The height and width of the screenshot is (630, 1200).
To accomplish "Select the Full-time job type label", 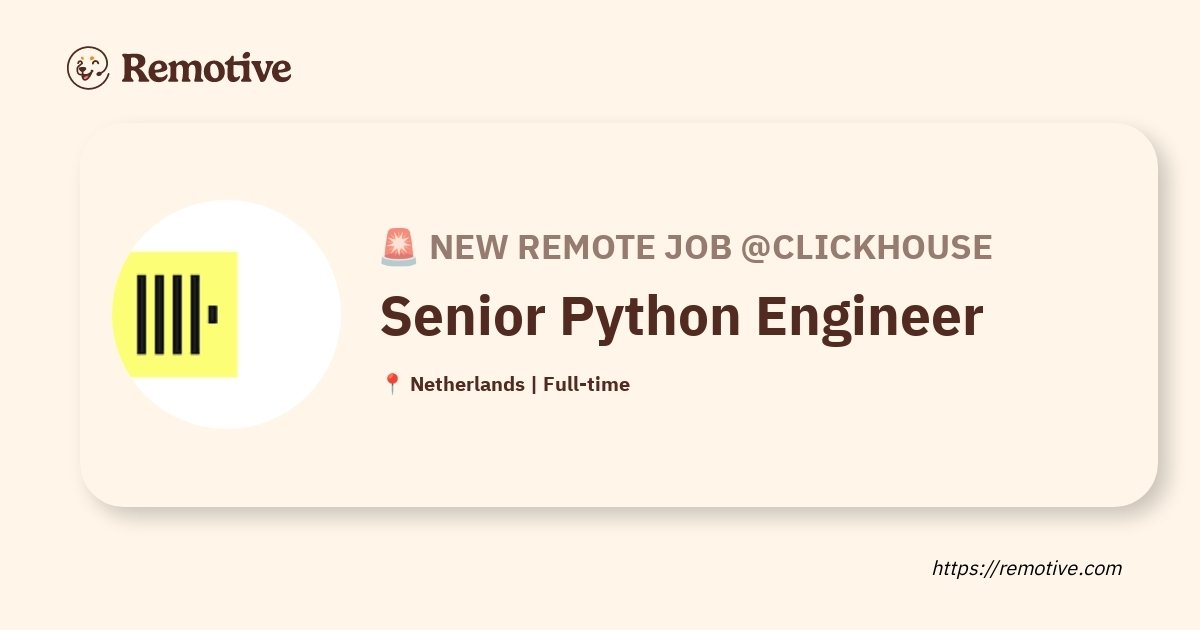I will point(587,384).
